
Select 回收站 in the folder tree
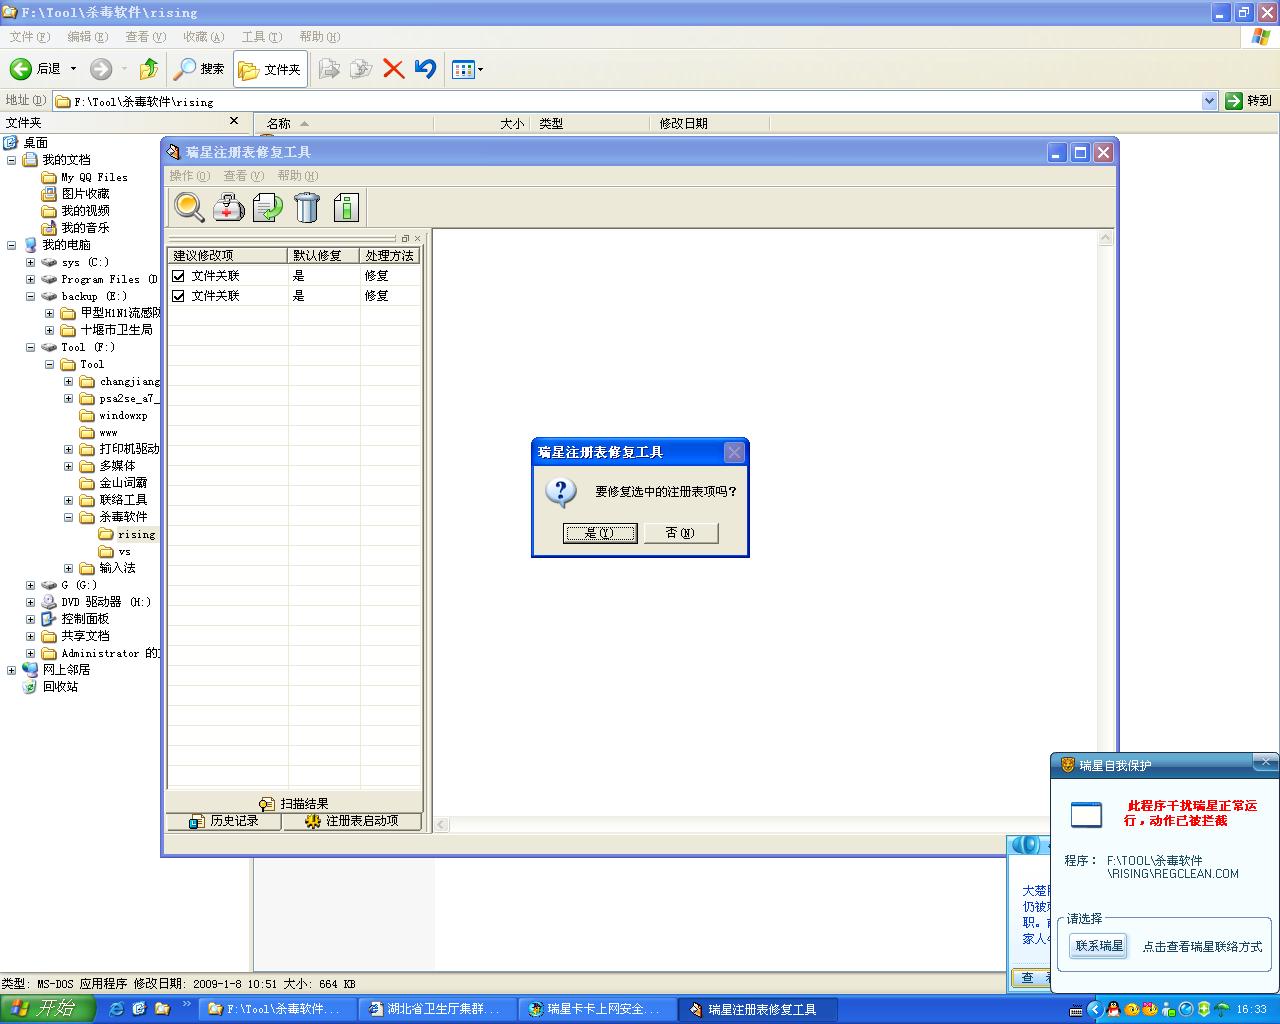coord(60,687)
